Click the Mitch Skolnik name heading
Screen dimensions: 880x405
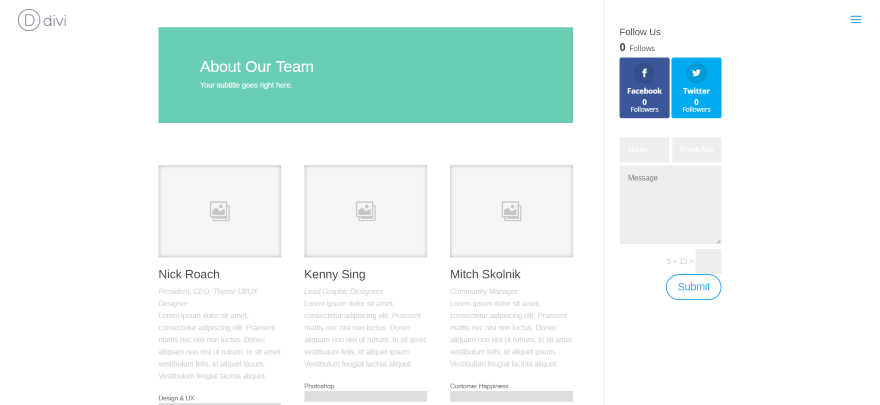tap(485, 274)
